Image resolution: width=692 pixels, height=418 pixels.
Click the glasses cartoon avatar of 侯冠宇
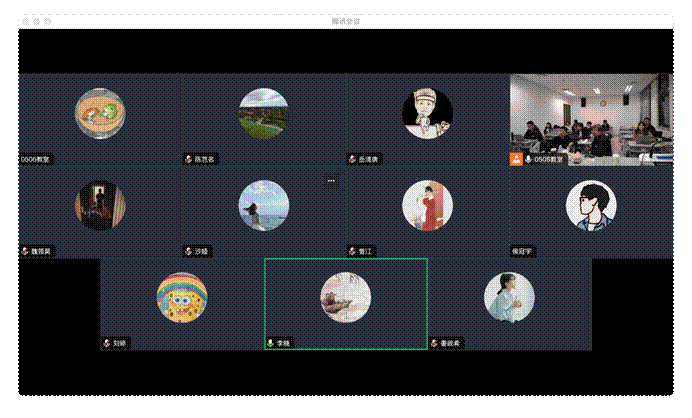pyautogui.click(x=591, y=205)
